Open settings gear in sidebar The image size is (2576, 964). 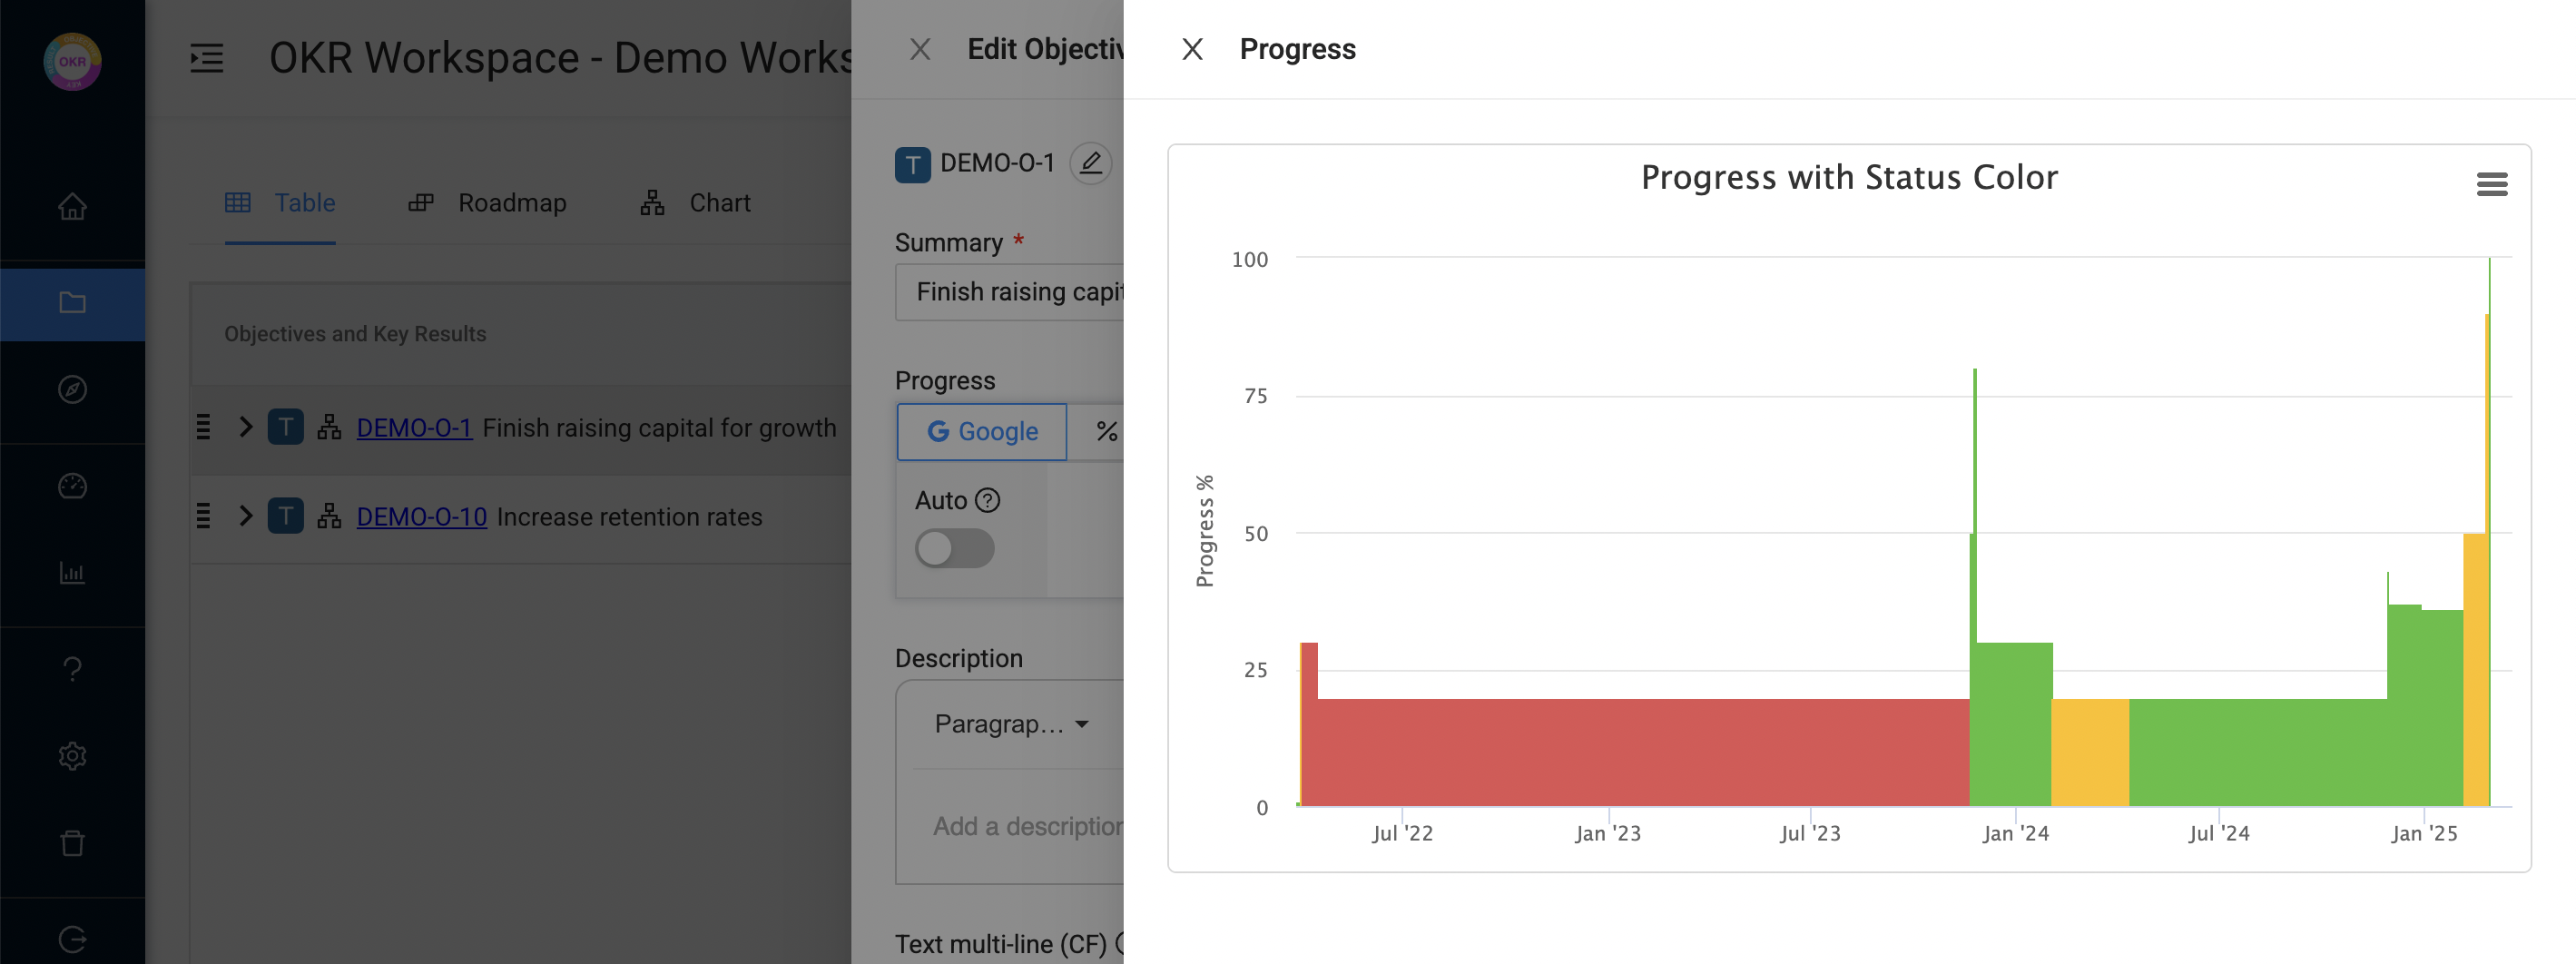(x=72, y=756)
